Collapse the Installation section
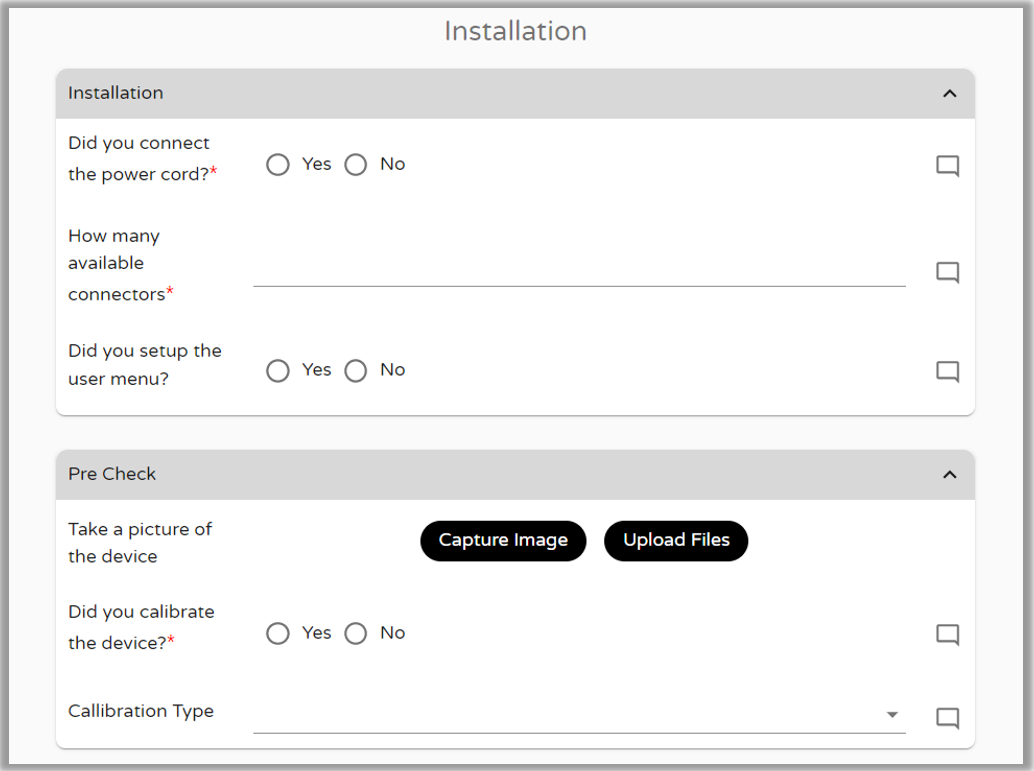The image size is (1034, 771). (949, 92)
